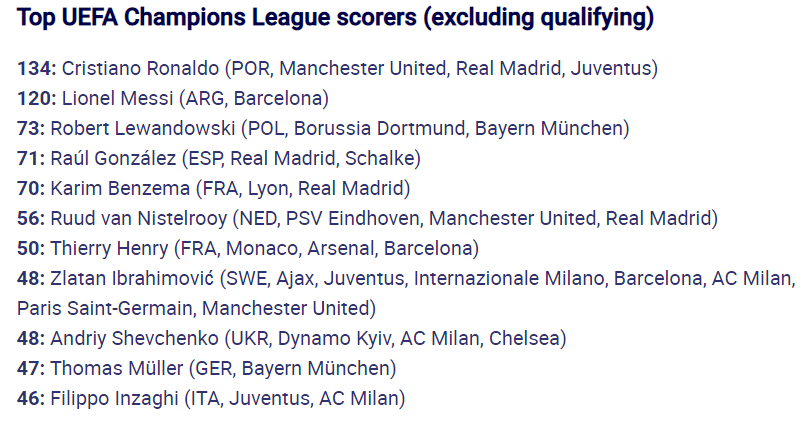Click on Robert Lewandowski's name
809x422 pixels.
[x=143, y=128]
